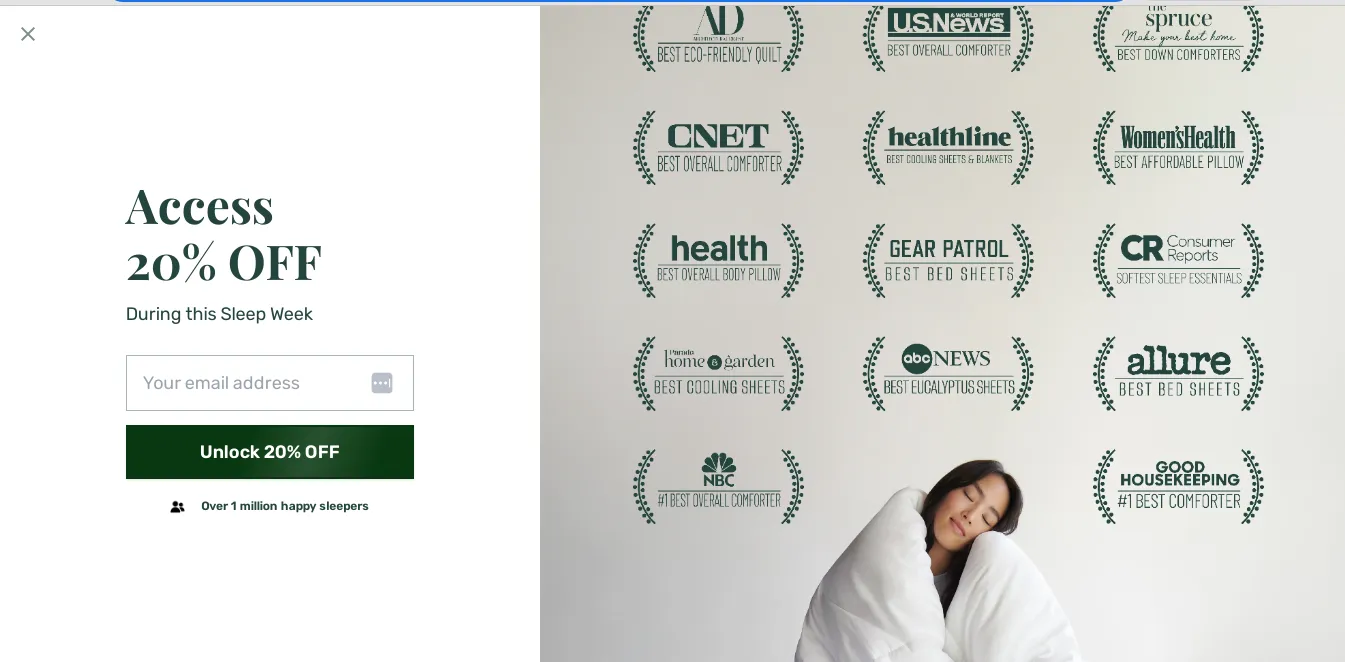
Task: Click the Unlock 20% OFF button
Action: click(x=270, y=452)
